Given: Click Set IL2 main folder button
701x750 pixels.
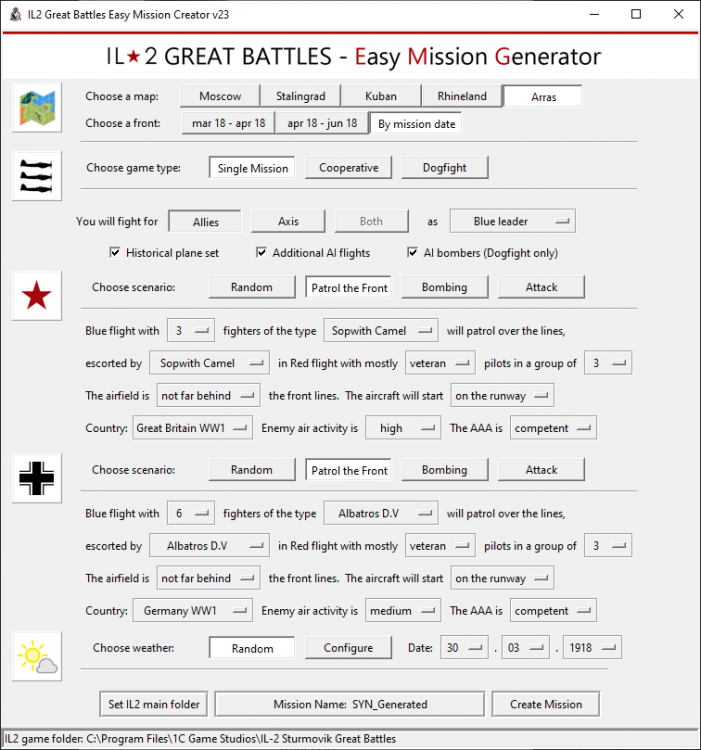Looking at the screenshot, I should (x=153, y=704).
